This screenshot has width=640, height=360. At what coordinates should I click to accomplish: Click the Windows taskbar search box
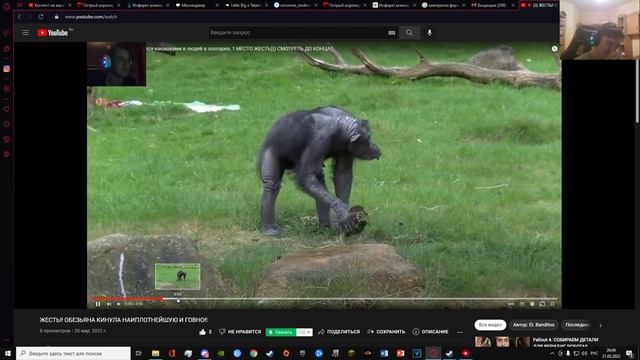point(73,353)
